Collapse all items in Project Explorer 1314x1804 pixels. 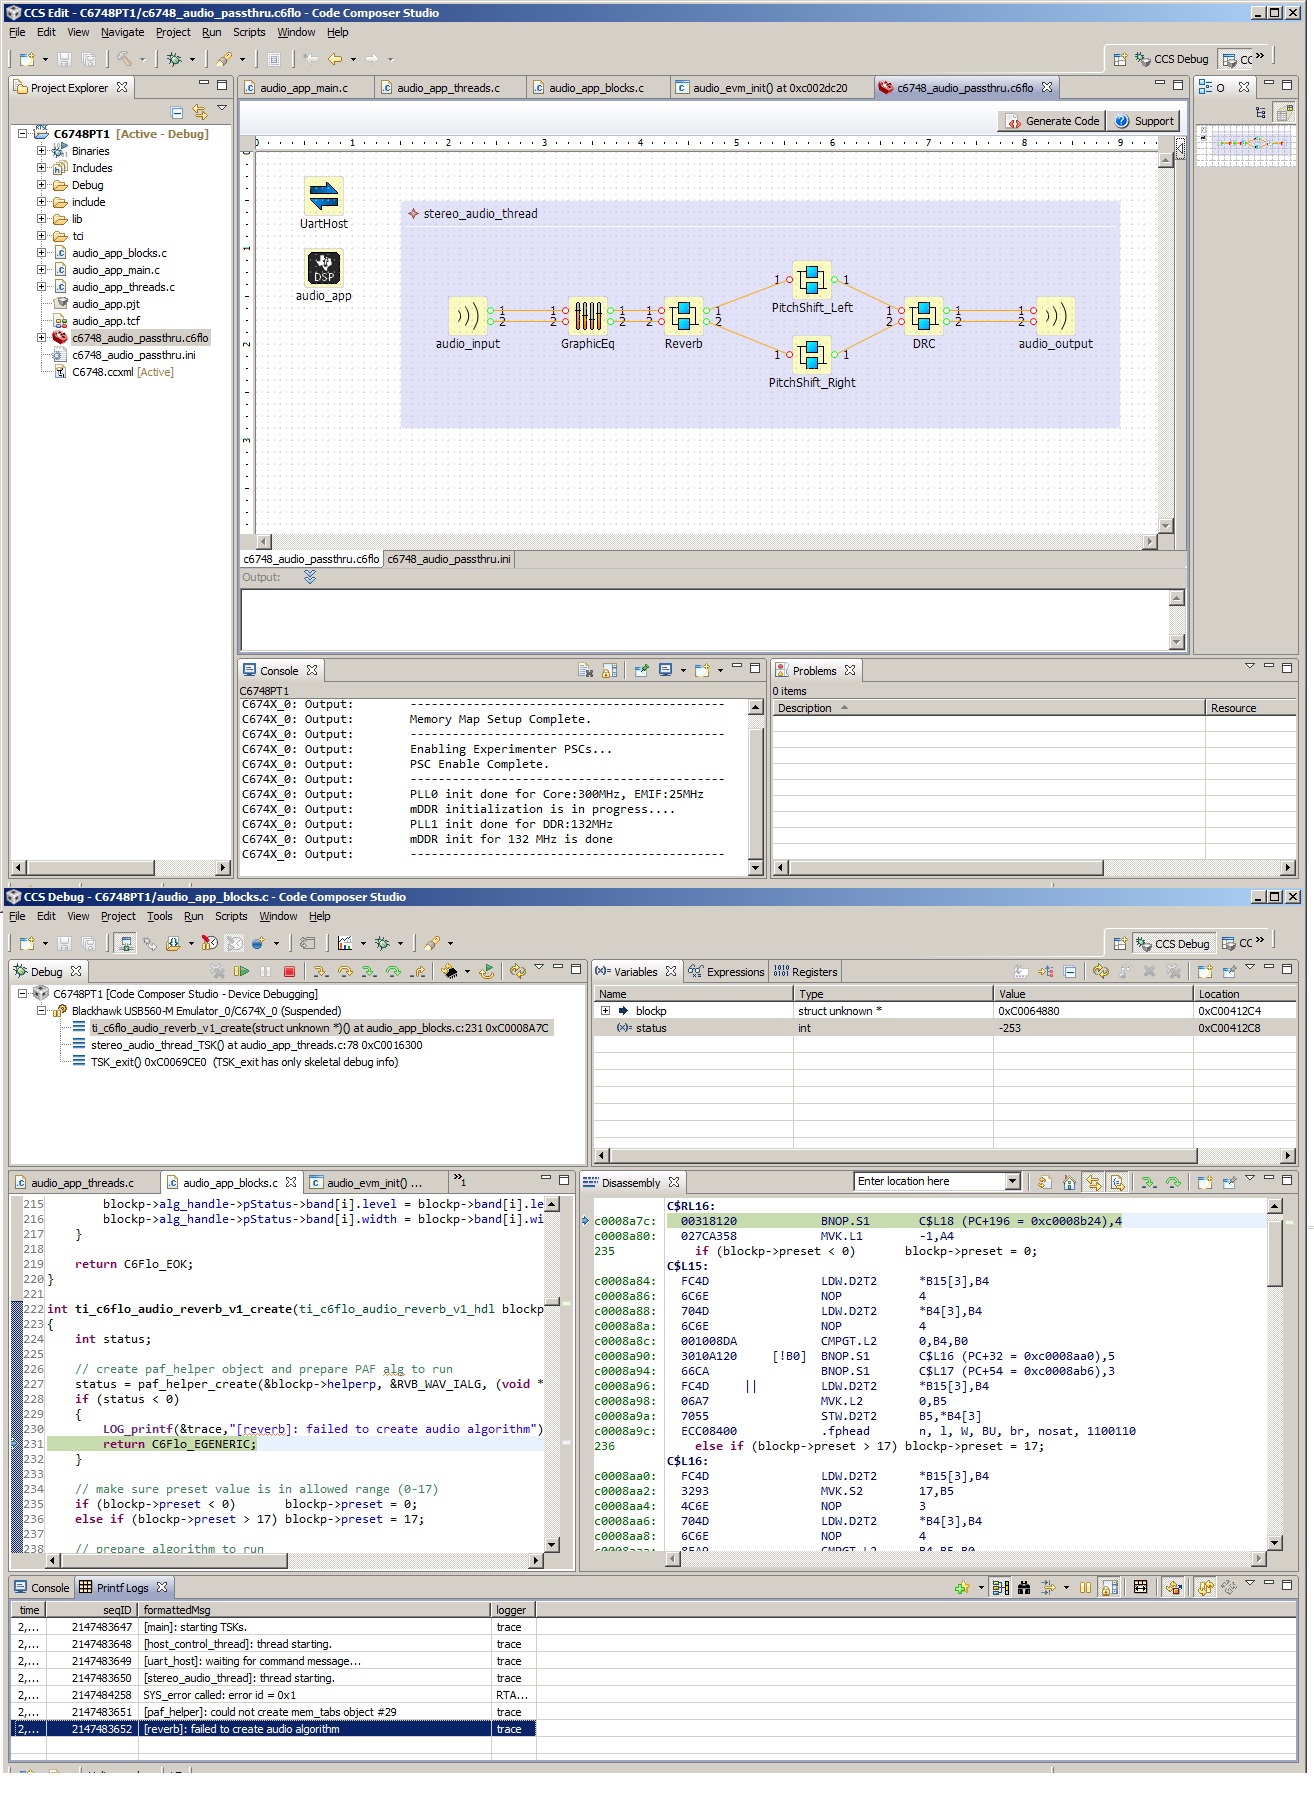[177, 112]
